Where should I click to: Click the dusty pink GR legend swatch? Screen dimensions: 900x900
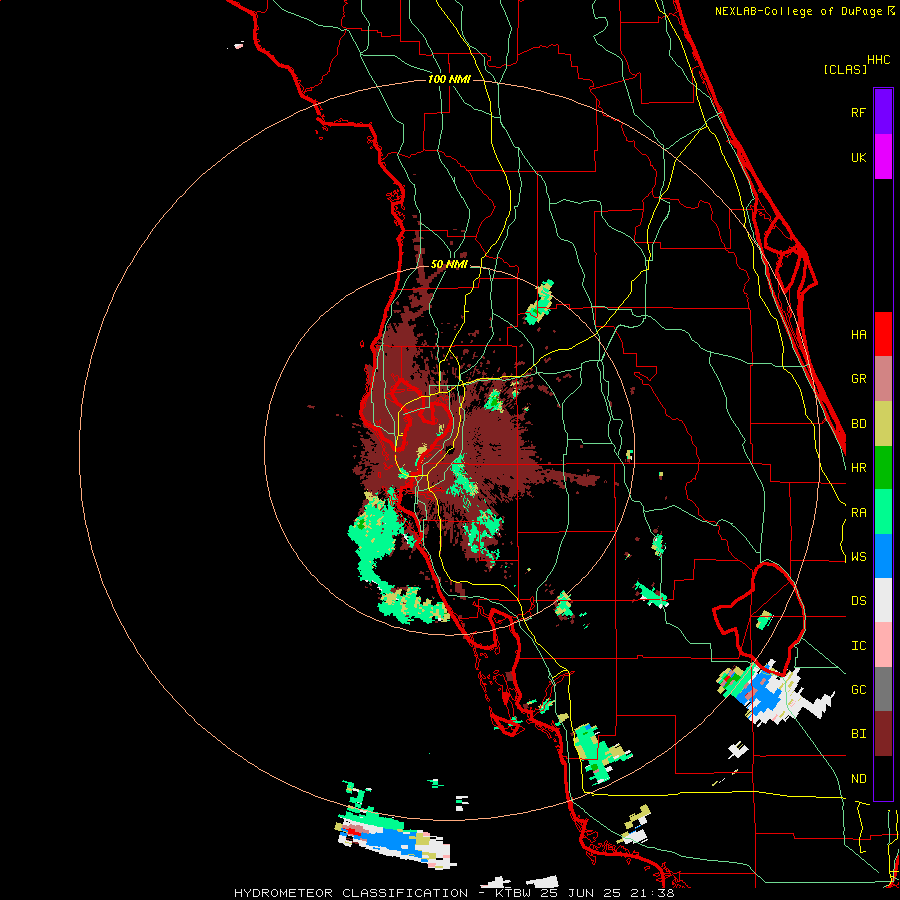pyautogui.click(x=883, y=379)
